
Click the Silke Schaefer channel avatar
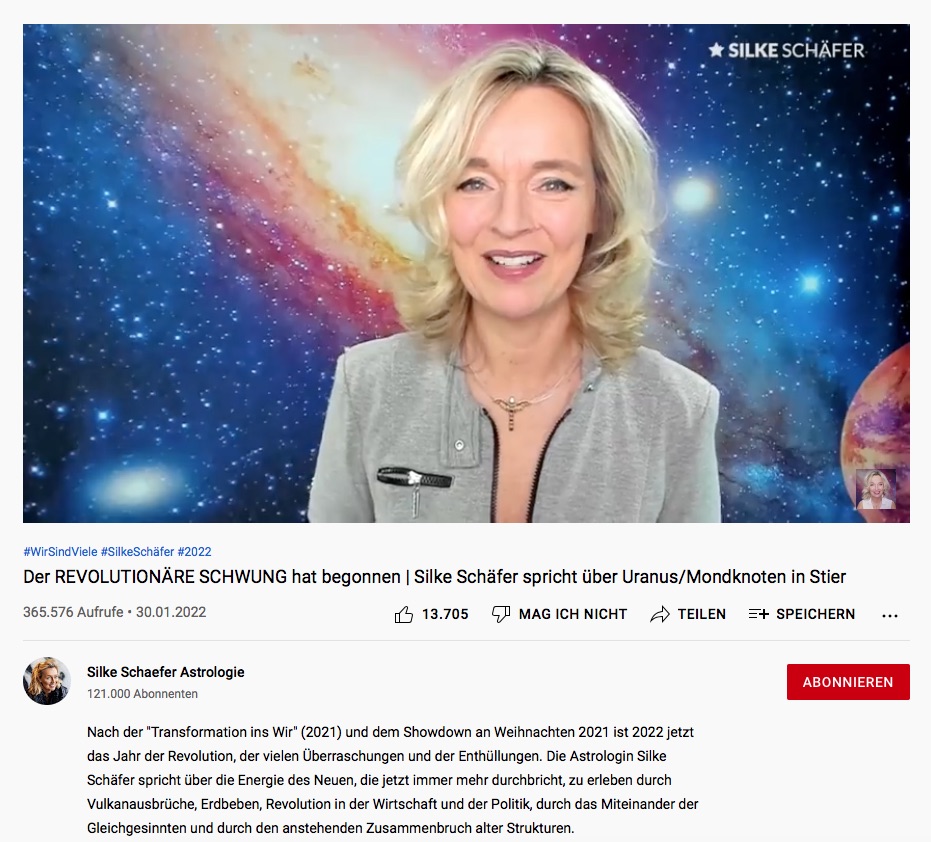[47, 681]
